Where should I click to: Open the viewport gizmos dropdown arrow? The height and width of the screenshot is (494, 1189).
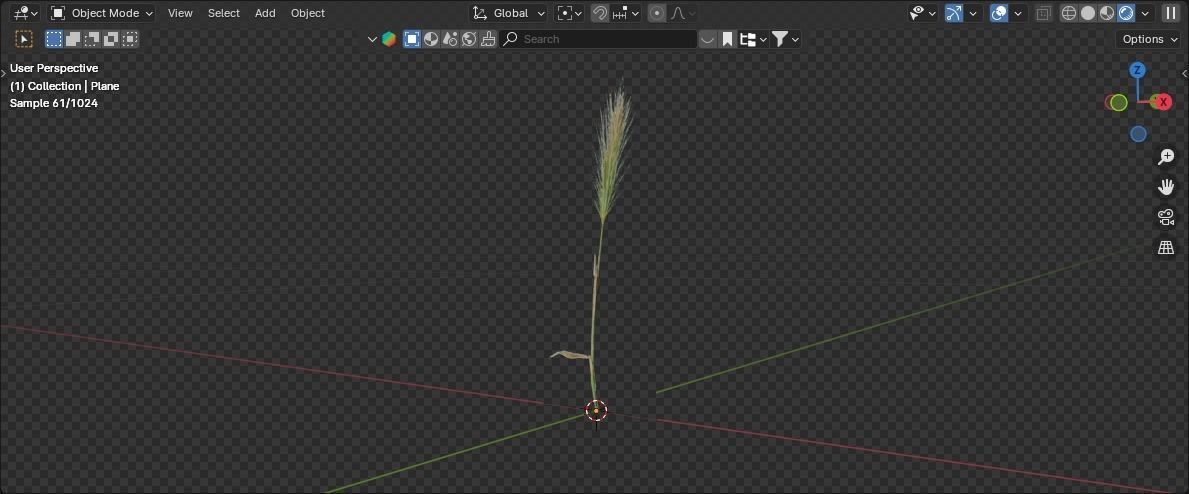[x=973, y=13]
